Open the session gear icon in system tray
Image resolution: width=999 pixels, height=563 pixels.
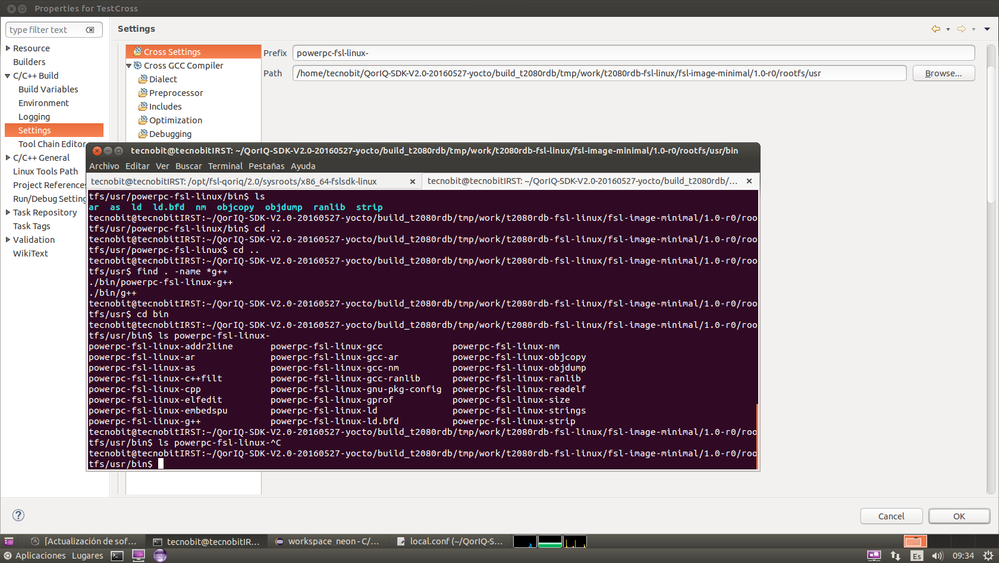tap(988, 555)
